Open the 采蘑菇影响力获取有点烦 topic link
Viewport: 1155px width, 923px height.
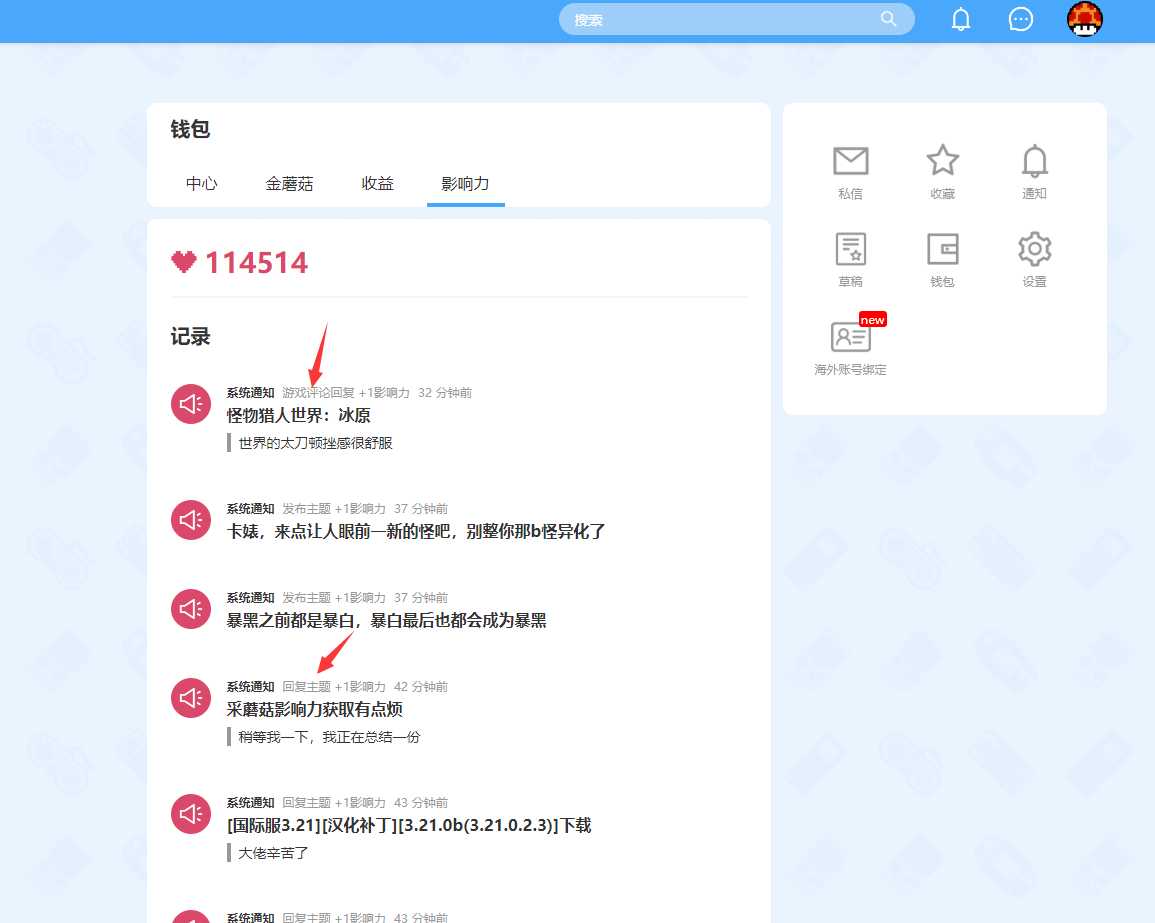(x=314, y=709)
